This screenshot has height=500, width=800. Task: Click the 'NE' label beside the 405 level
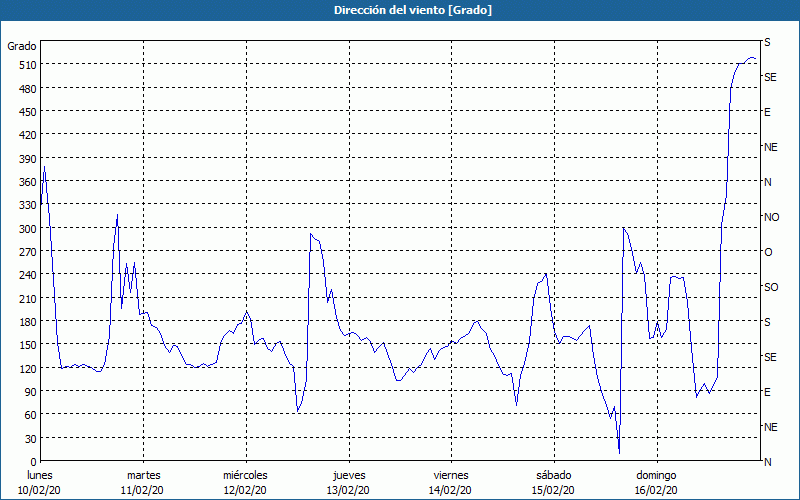click(771, 147)
